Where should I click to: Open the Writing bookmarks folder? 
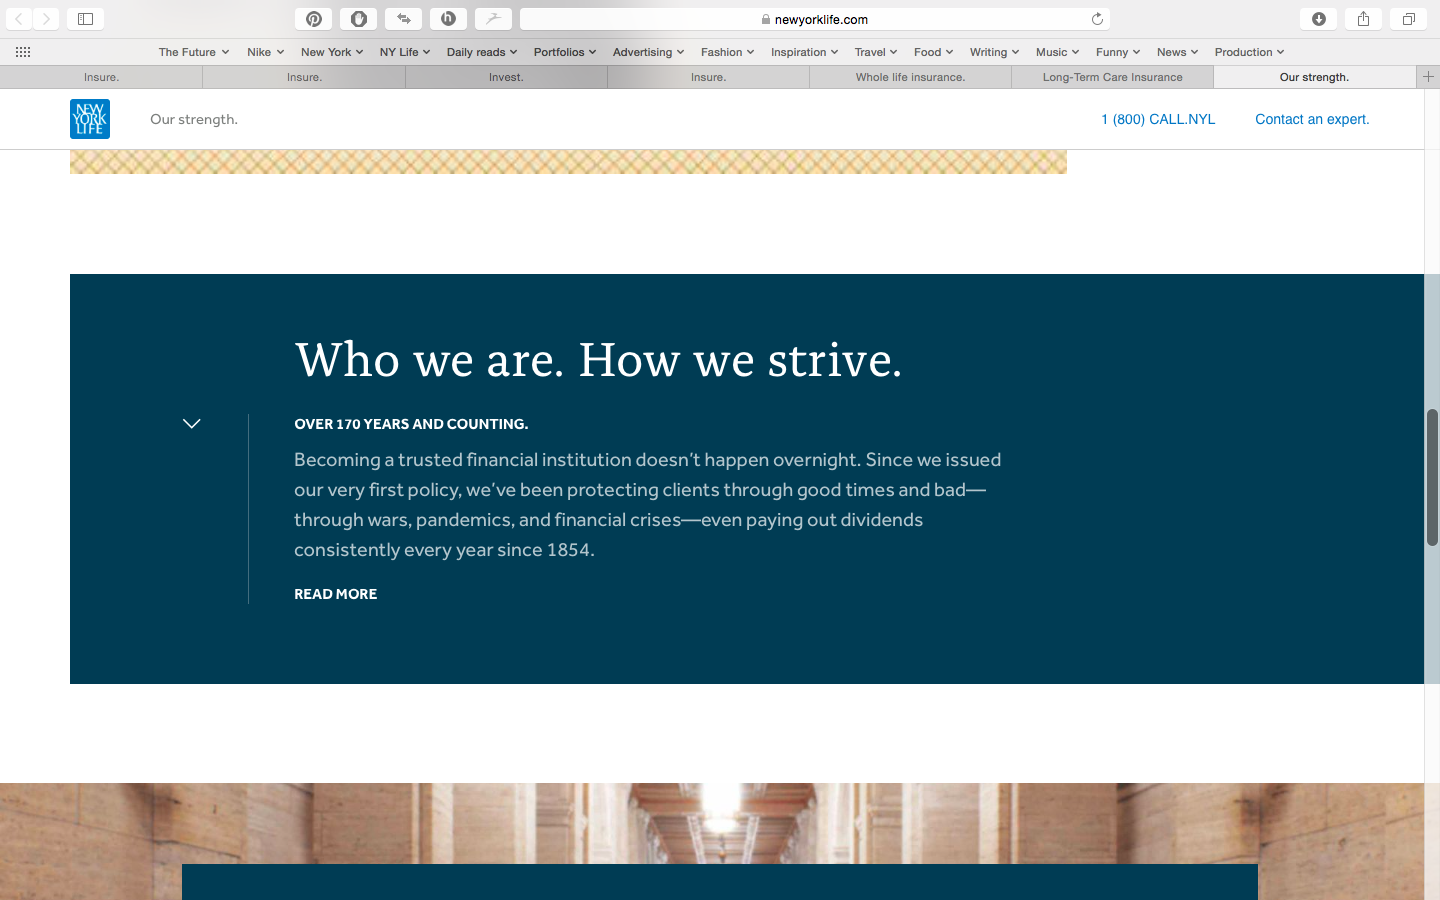(994, 52)
